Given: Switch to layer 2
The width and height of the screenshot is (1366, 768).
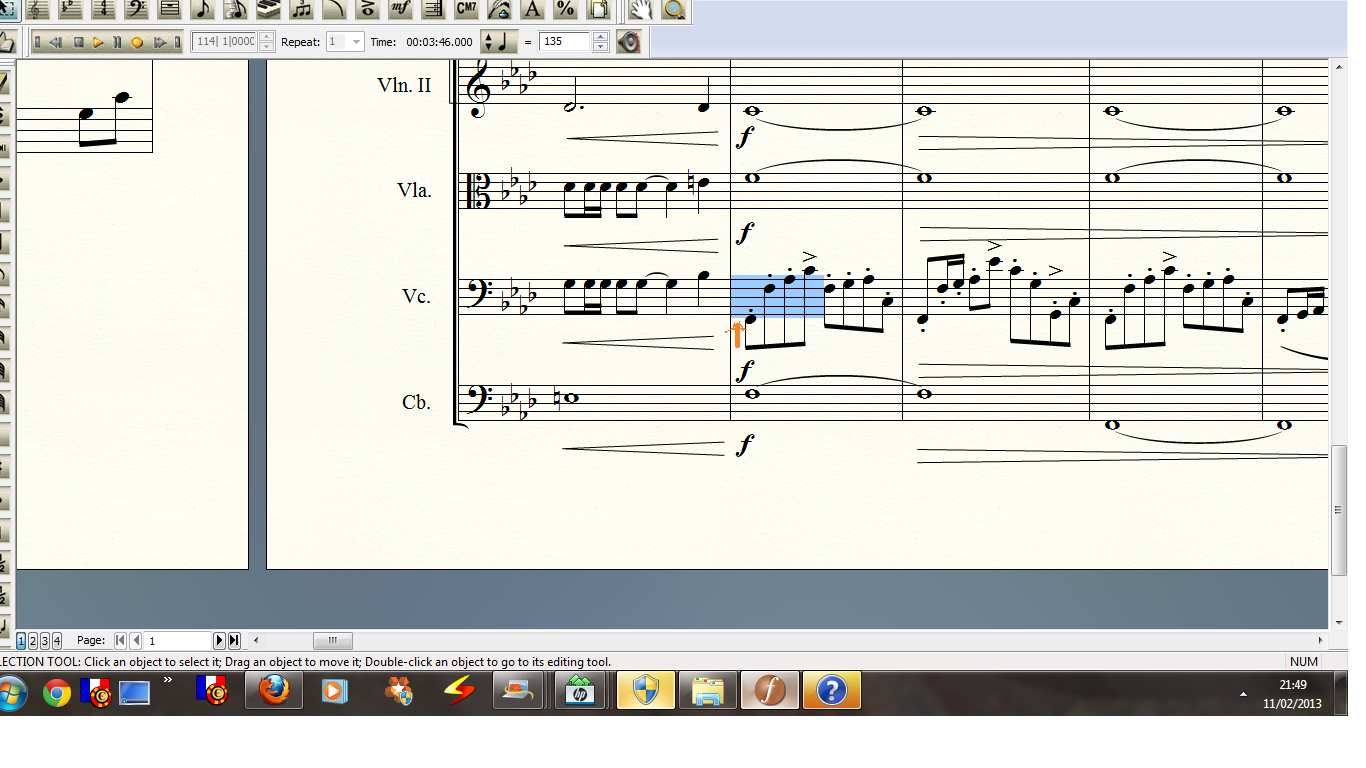Looking at the screenshot, I should coord(33,640).
